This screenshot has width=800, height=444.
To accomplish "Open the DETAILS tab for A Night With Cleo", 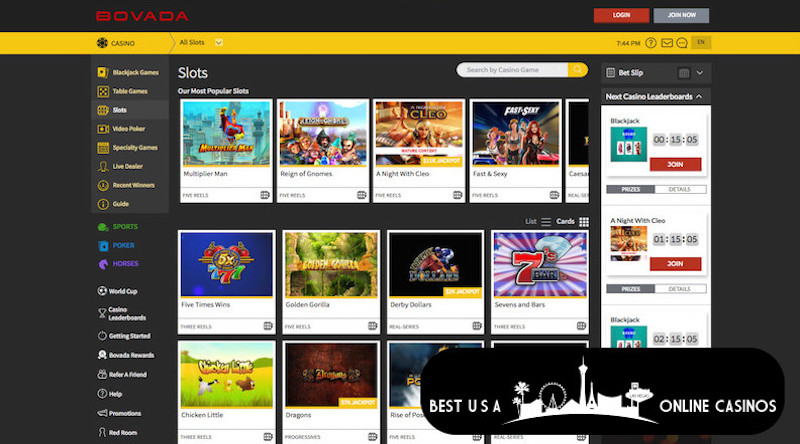I will [x=680, y=289].
